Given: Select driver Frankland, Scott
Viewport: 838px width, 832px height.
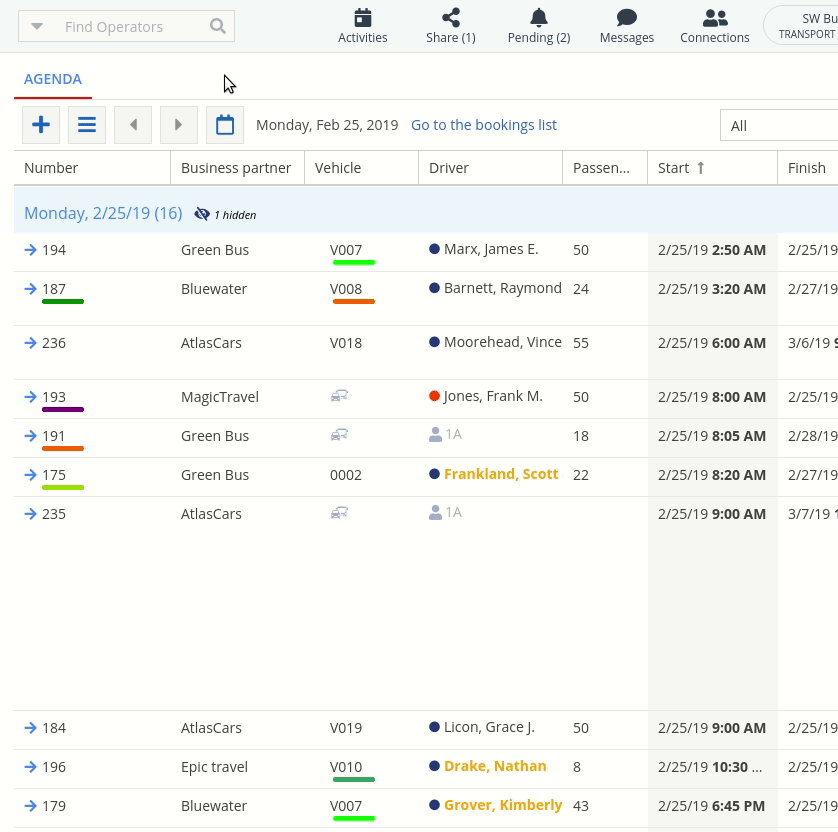Looking at the screenshot, I should [x=501, y=474].
